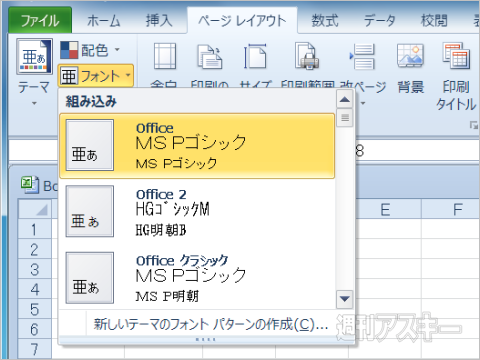The height and width of the screenshot is (360, 480).
Task: Select row header 2
Action: (x=35, y=249)
